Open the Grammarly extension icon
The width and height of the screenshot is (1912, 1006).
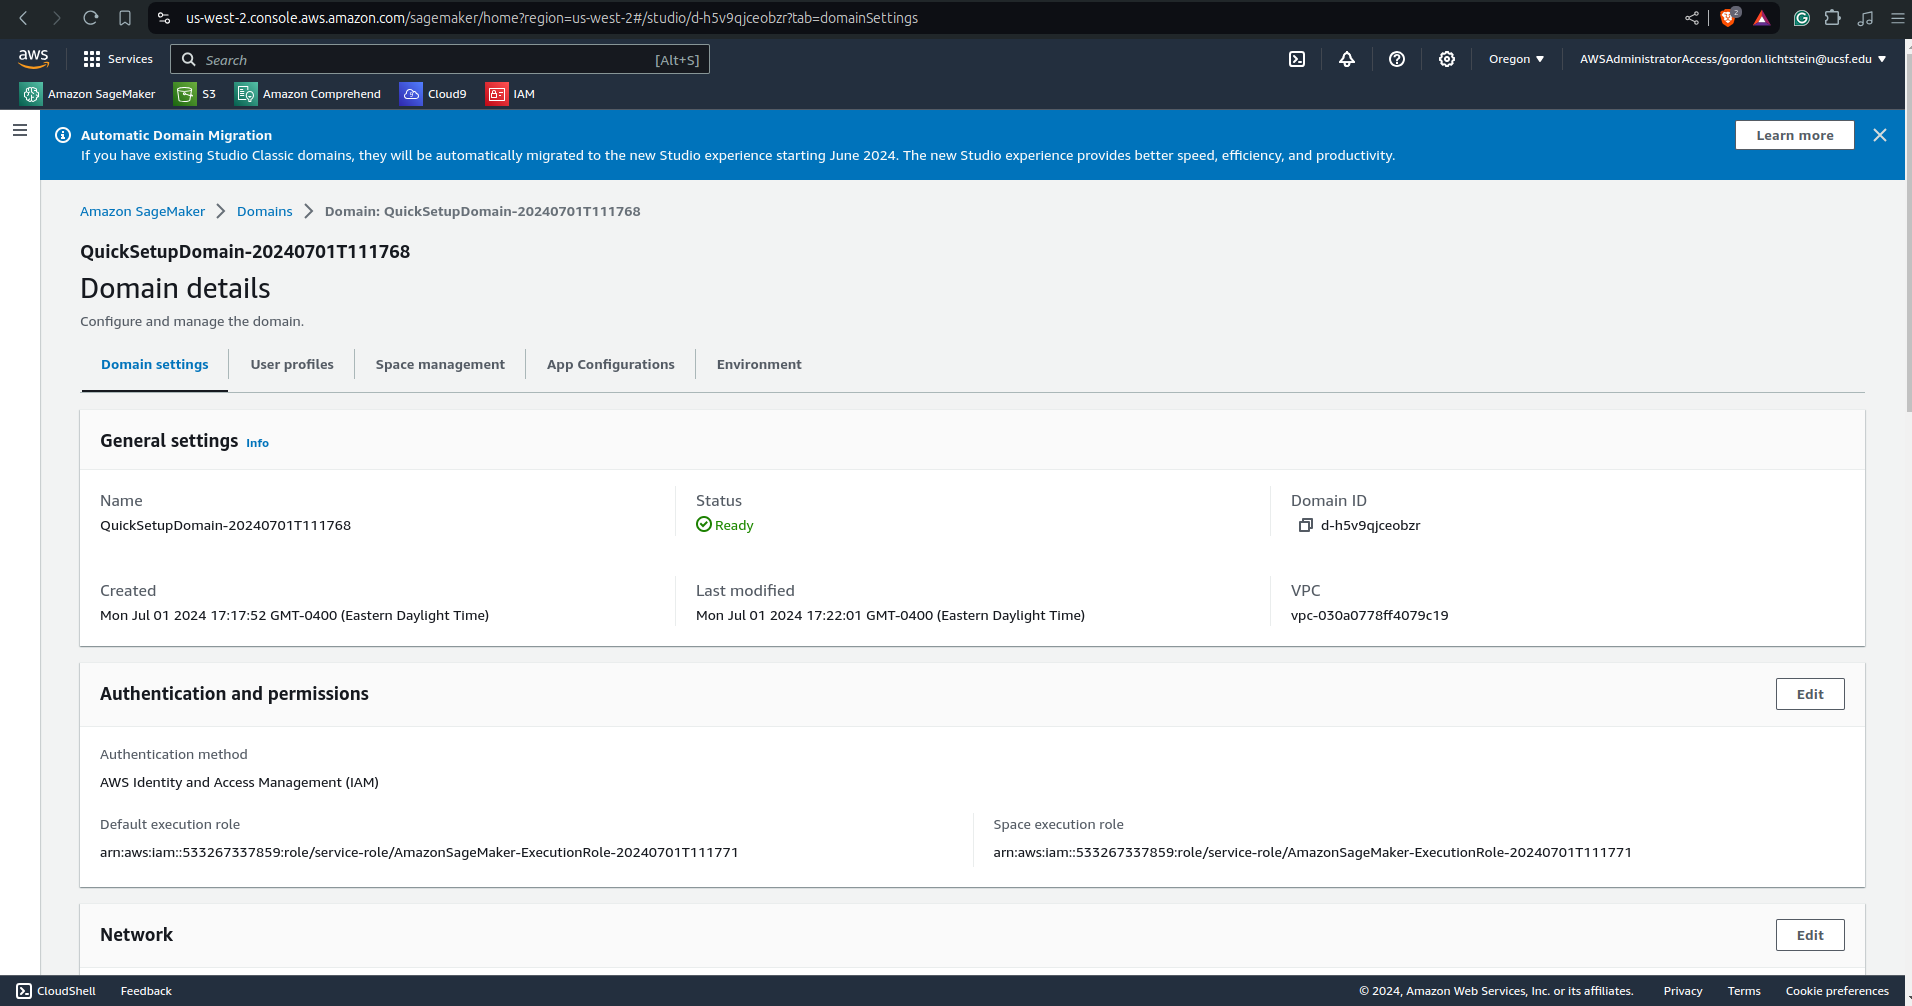click(1802, 18)
